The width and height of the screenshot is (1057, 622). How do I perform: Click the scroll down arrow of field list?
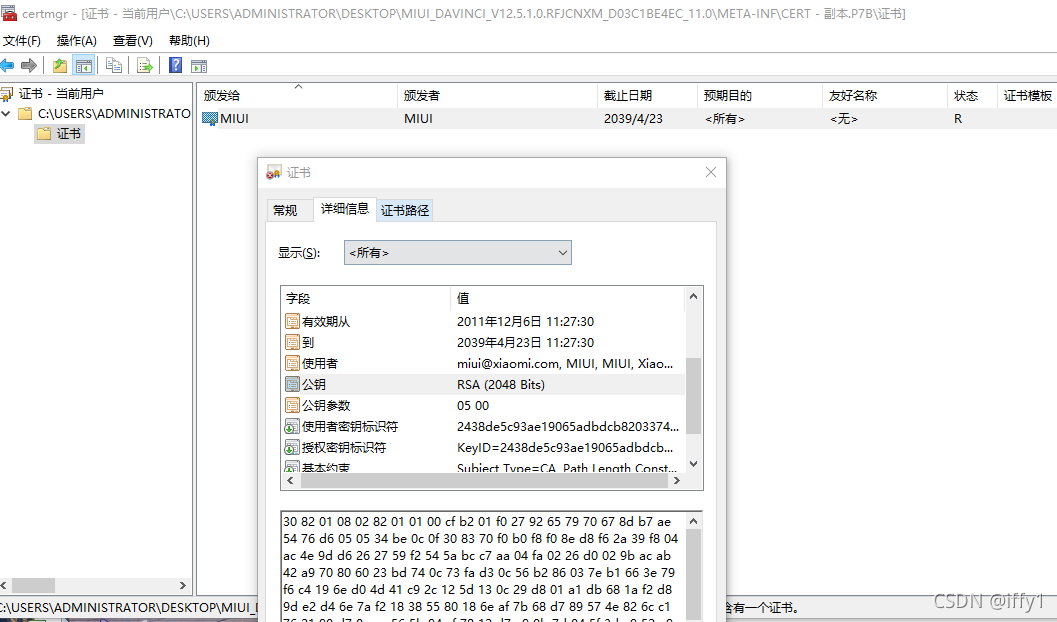click(694, 464)
